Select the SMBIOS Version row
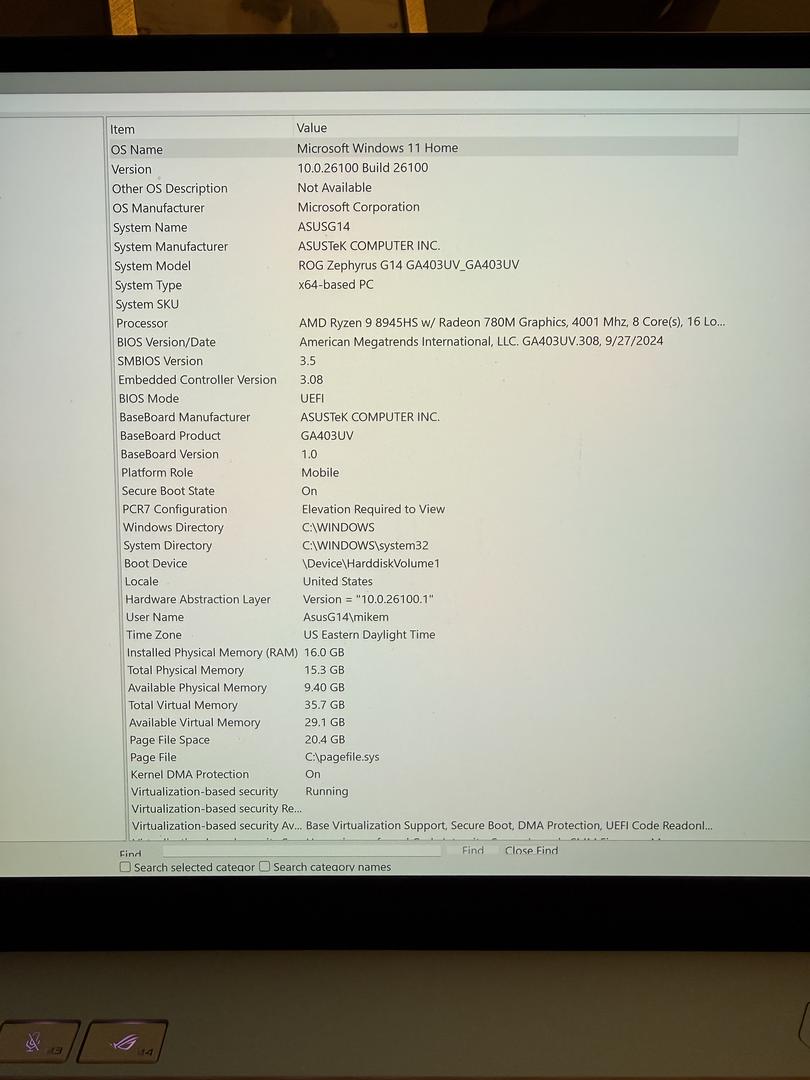Image resolution: width=810 pixels, height=1080 pixels. coord(424,361)
